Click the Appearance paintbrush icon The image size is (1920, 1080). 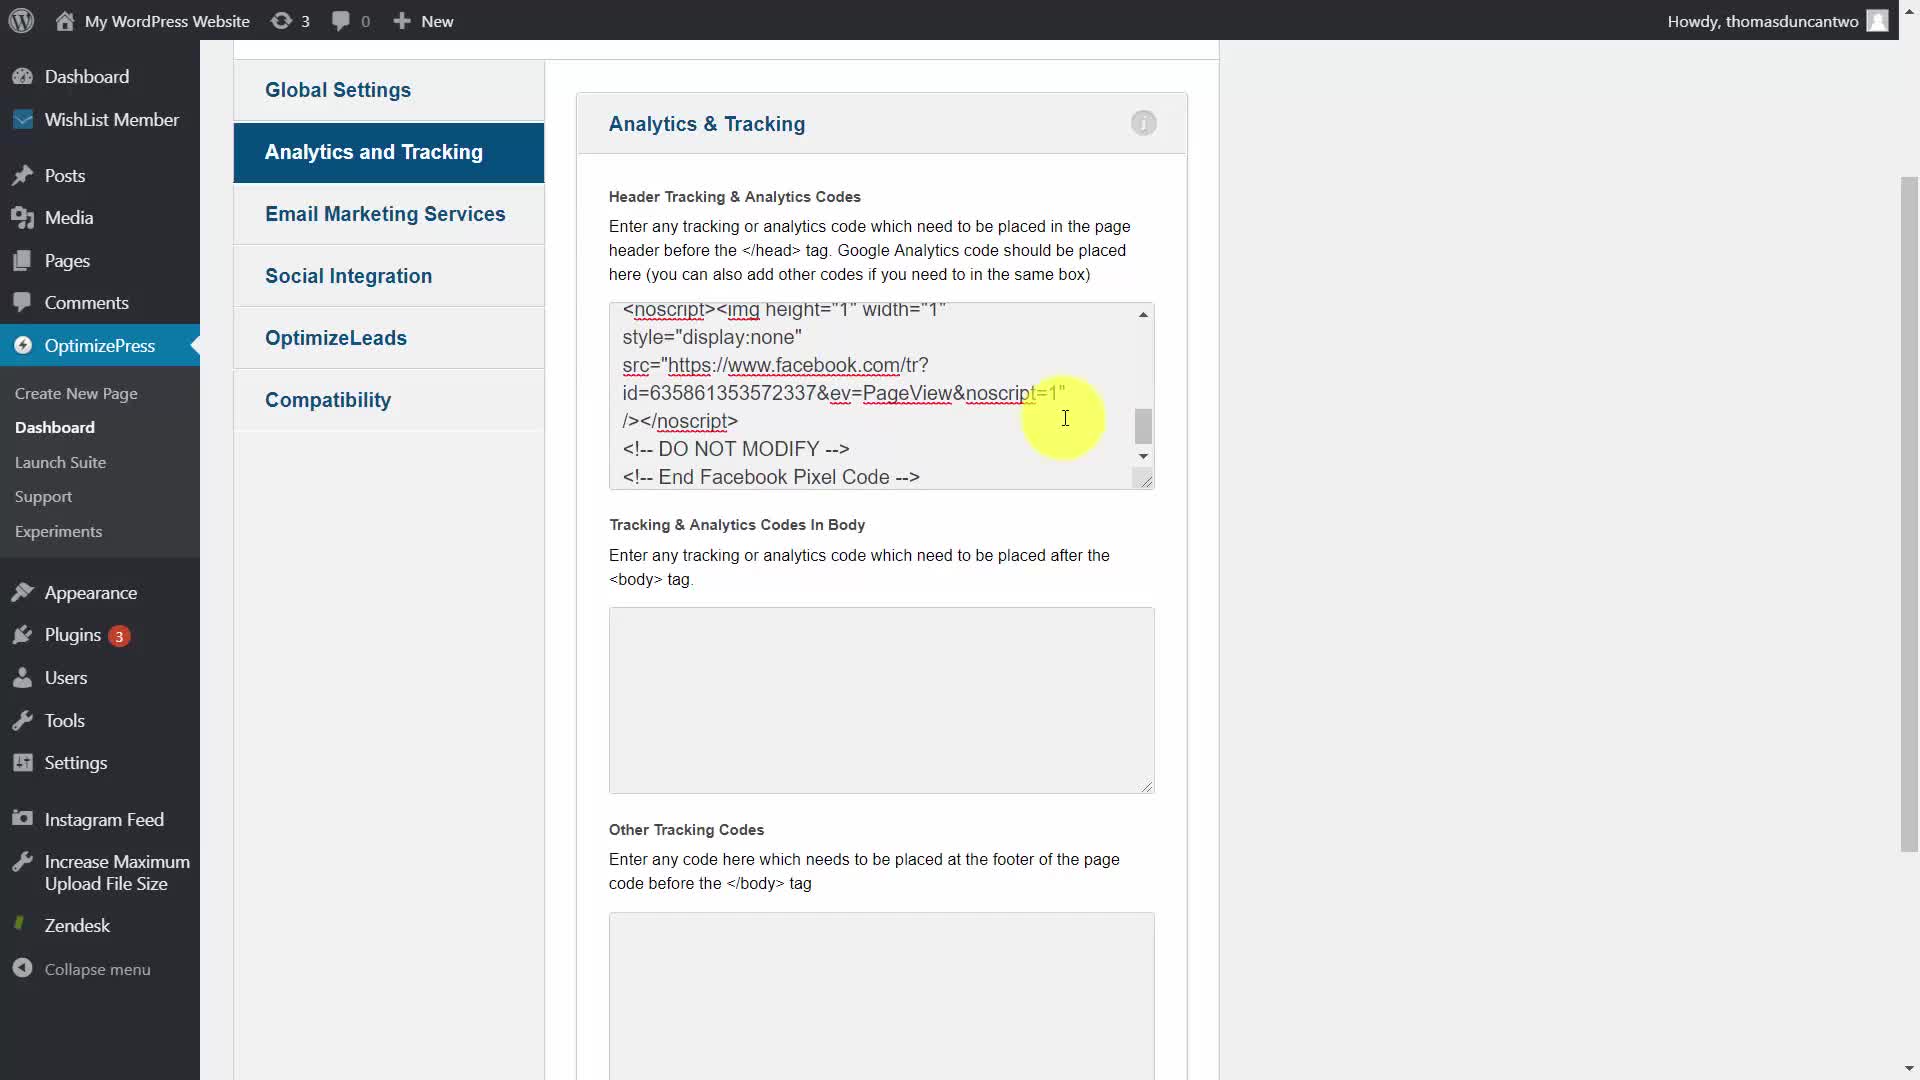pos(22,593)
